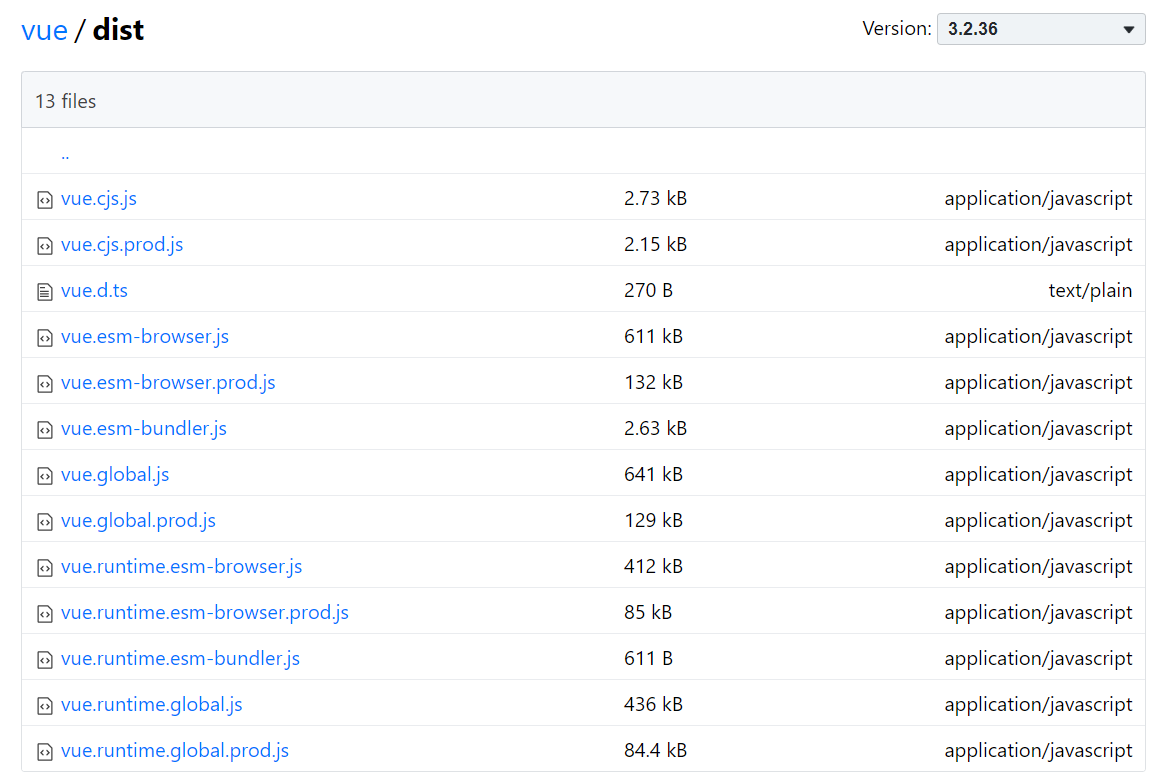Click the file icon beside vue.esm-browser.prod.js
Screen dimensions: 1165x784
(45, 384)
